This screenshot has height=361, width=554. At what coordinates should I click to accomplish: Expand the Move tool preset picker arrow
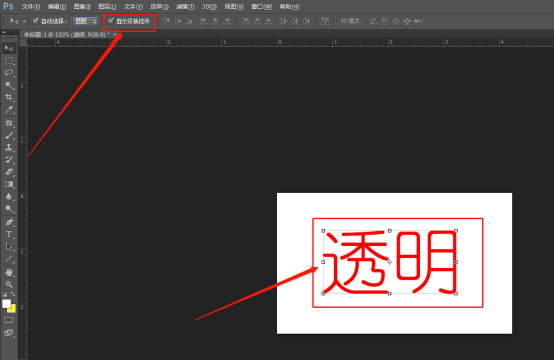[x=24, y=22]
